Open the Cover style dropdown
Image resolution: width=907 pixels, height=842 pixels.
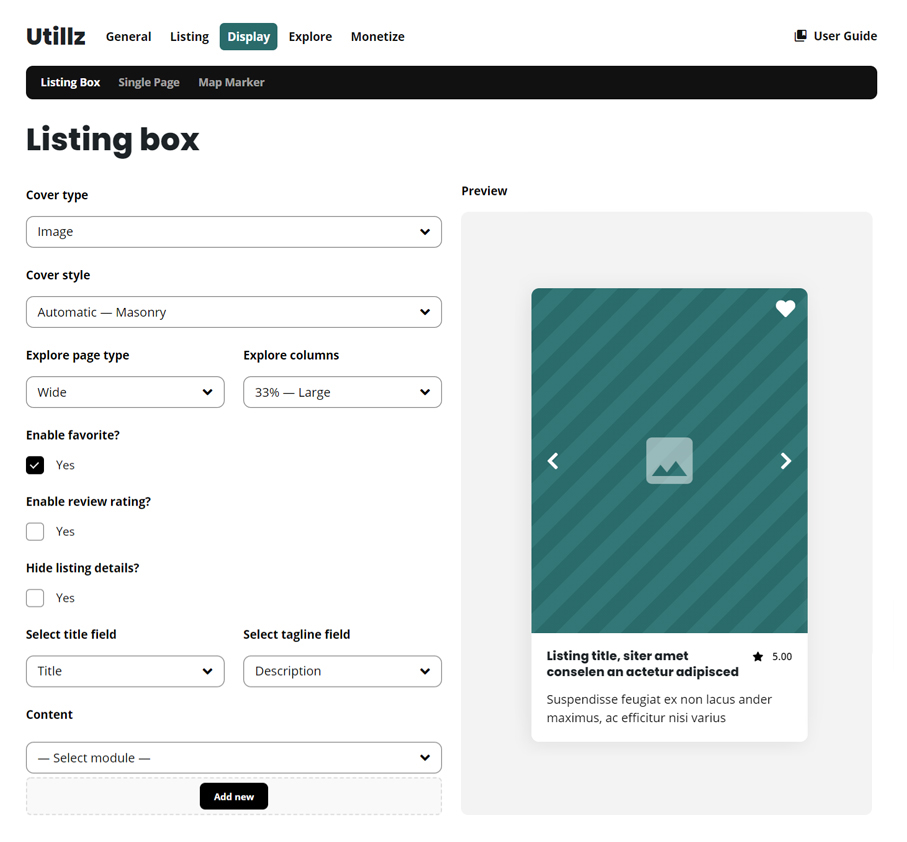click(x=234, y=312)
